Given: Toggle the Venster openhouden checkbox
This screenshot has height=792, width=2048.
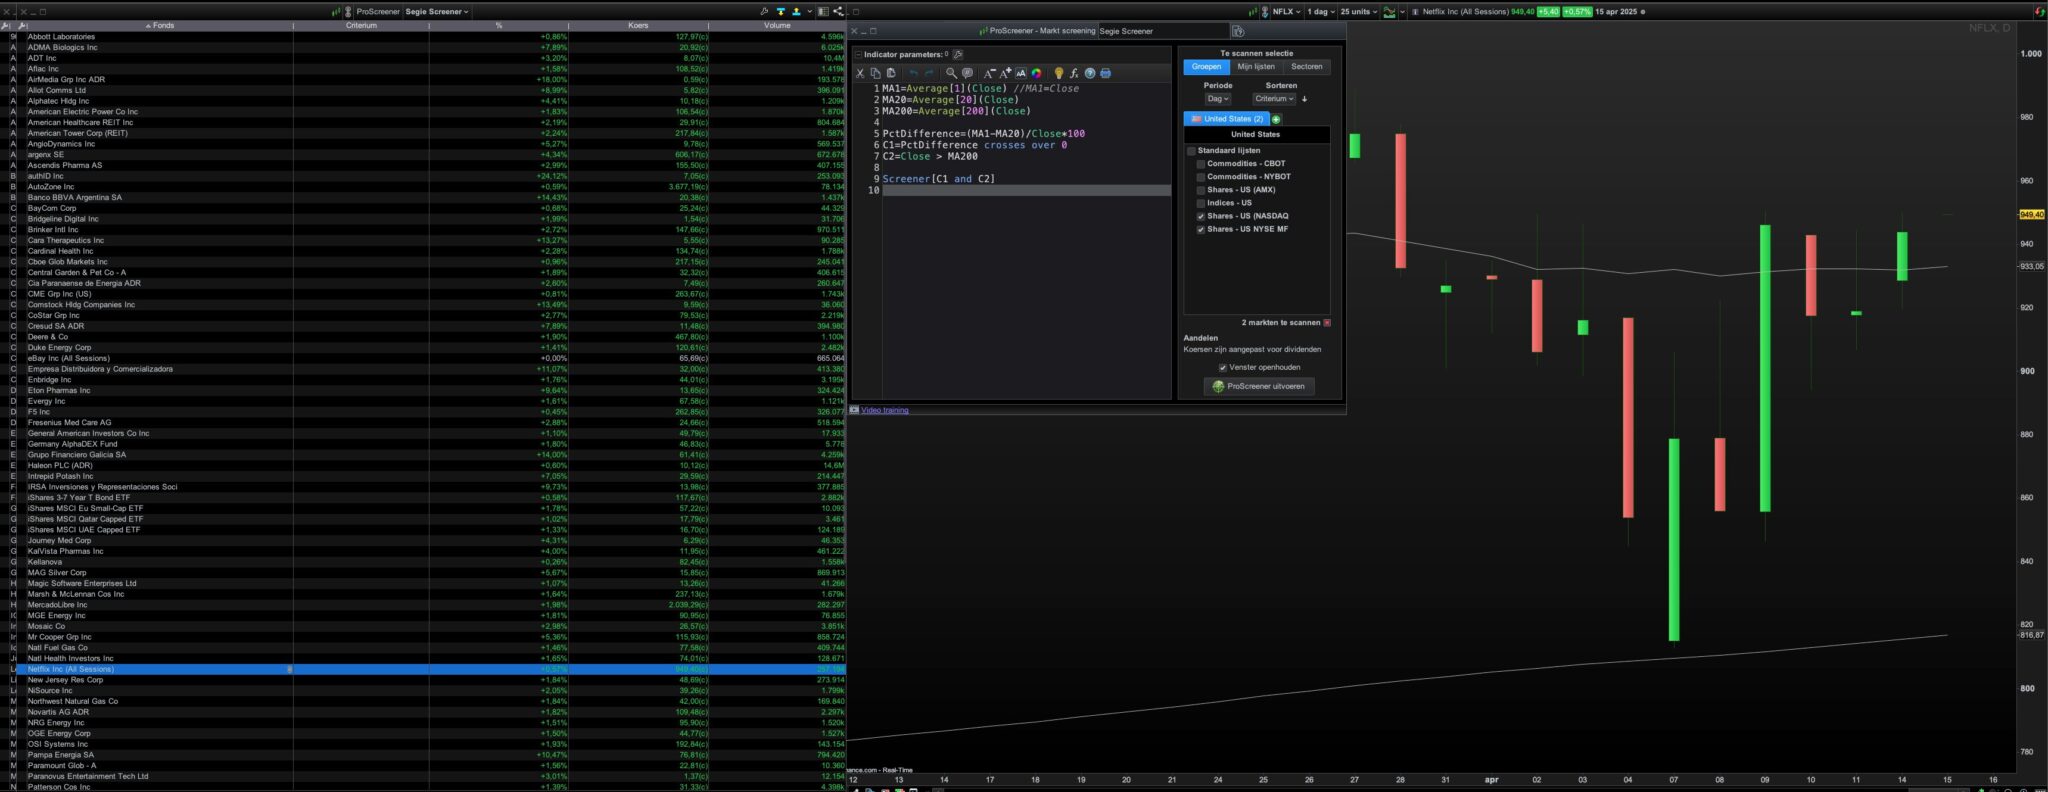Looking at the screenshot, I should [1222, 367].
